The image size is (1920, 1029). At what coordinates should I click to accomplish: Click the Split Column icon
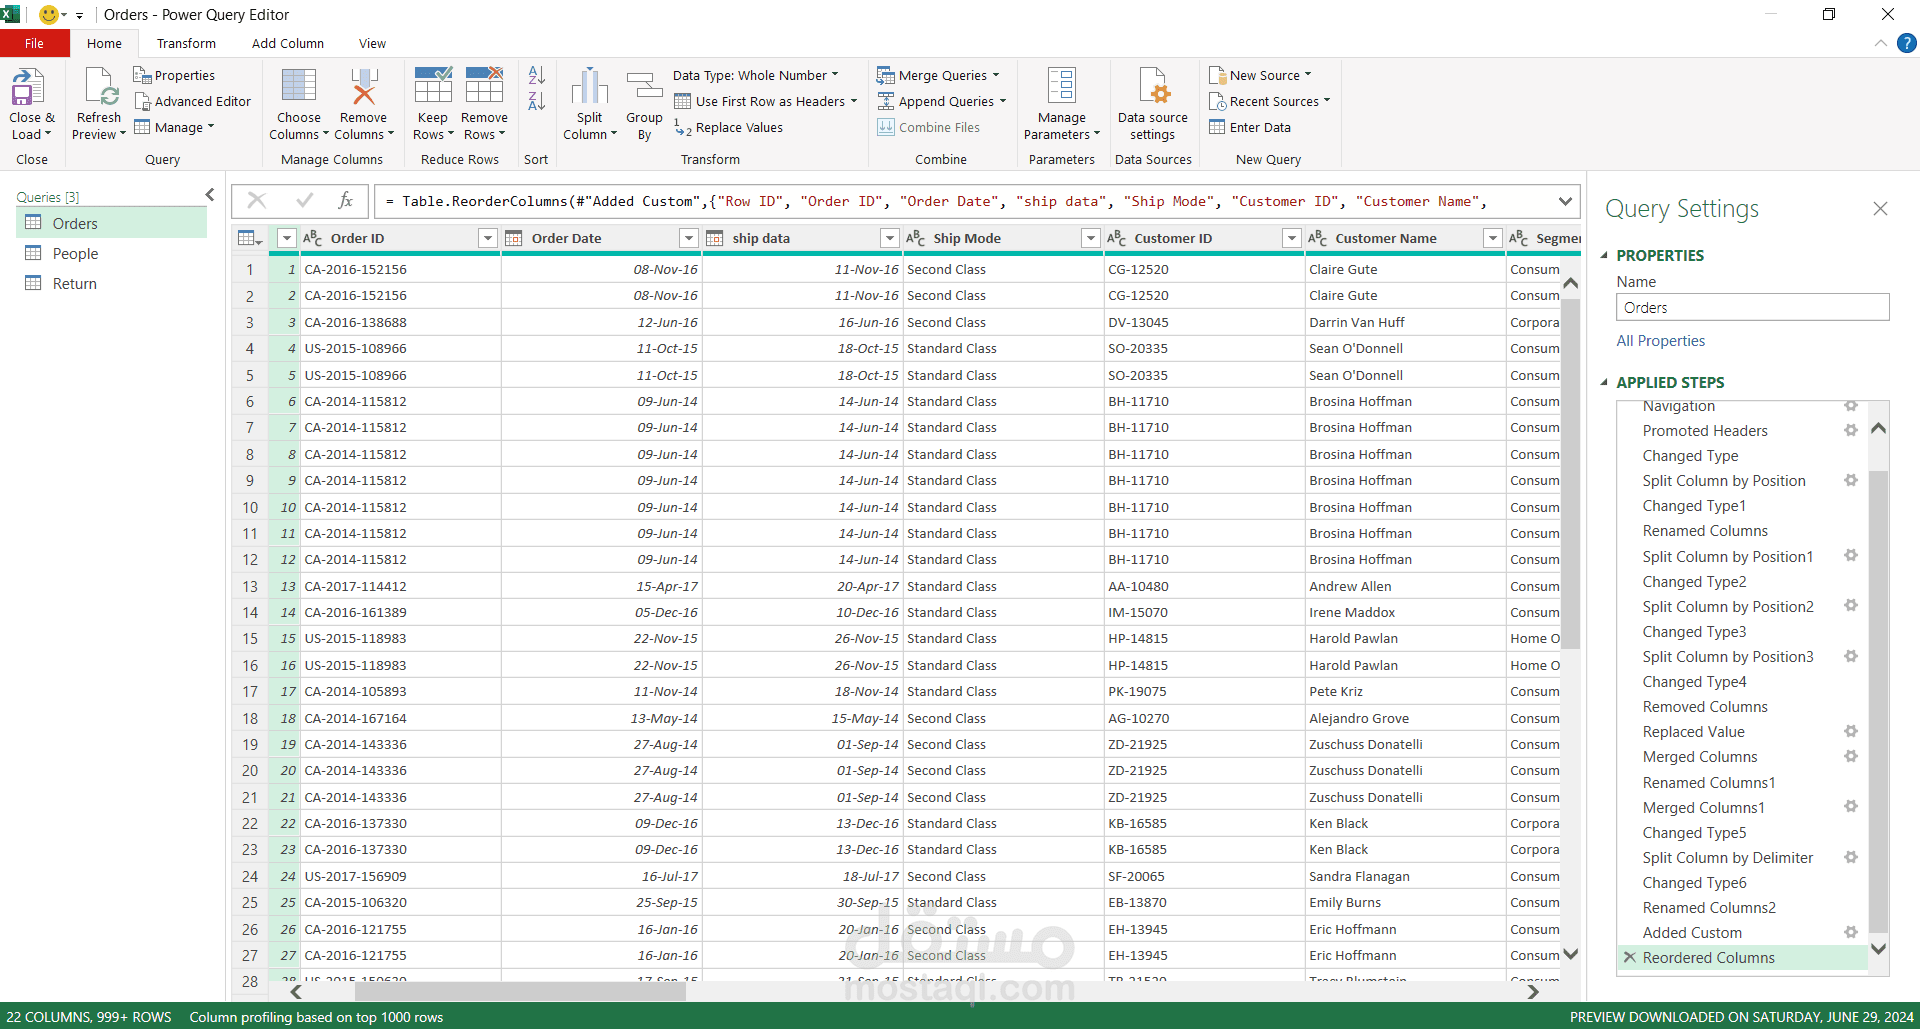tap(590, 86)
